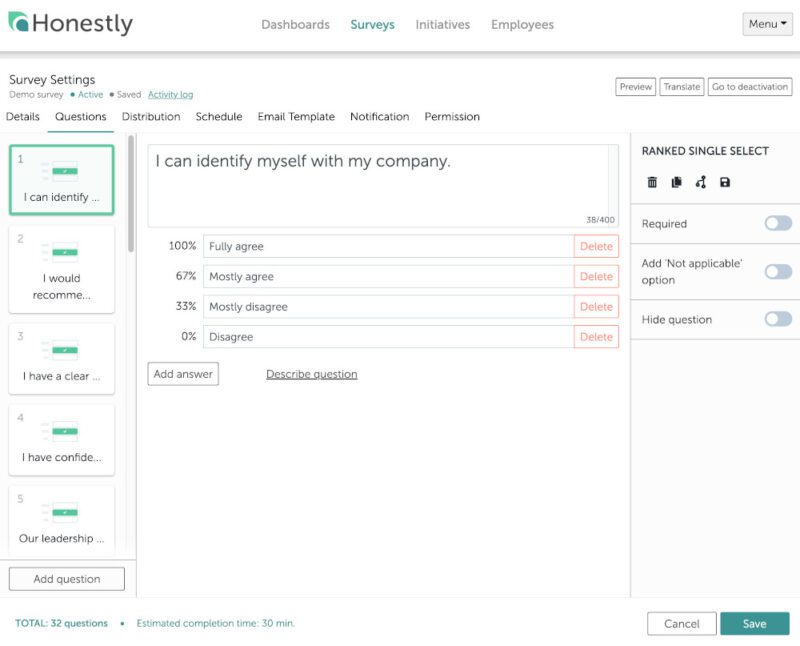800x646 pixels.
Task: Open the Email Template tab
Action: click(296, 116)
